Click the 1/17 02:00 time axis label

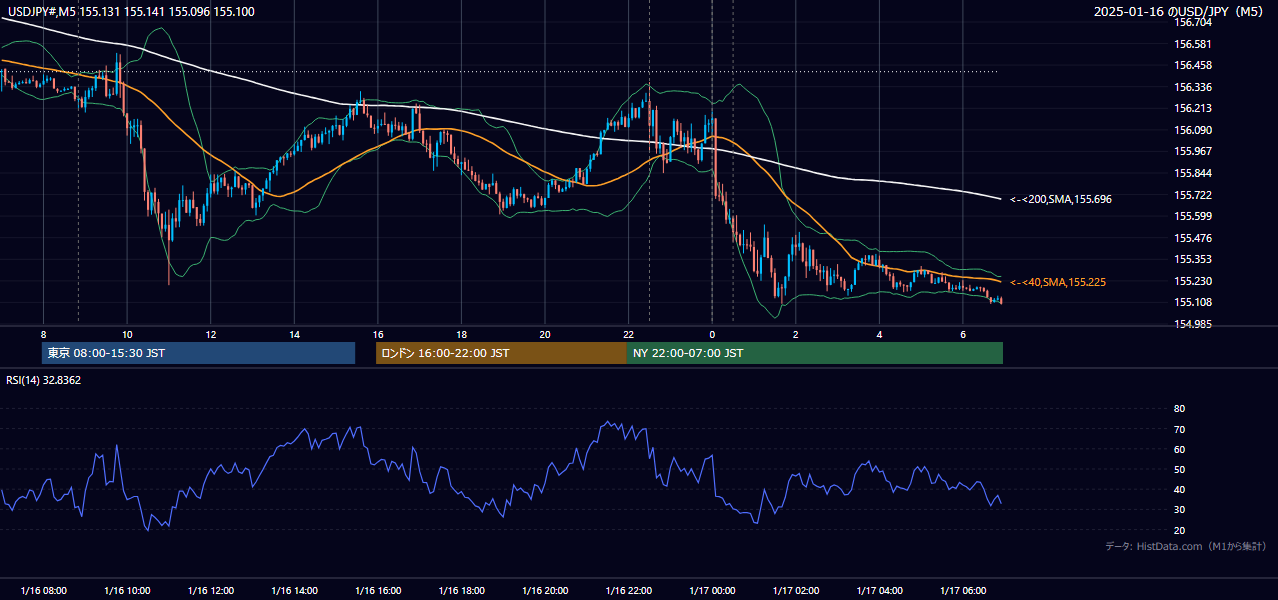click(796, 591)
